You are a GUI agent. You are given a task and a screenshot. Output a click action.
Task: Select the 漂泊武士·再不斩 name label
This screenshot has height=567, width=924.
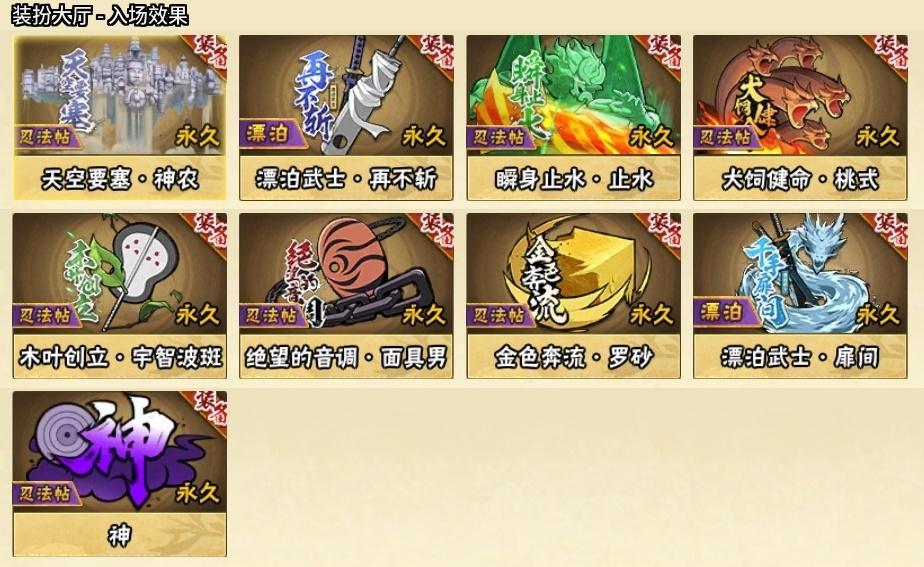pos(346,179)
